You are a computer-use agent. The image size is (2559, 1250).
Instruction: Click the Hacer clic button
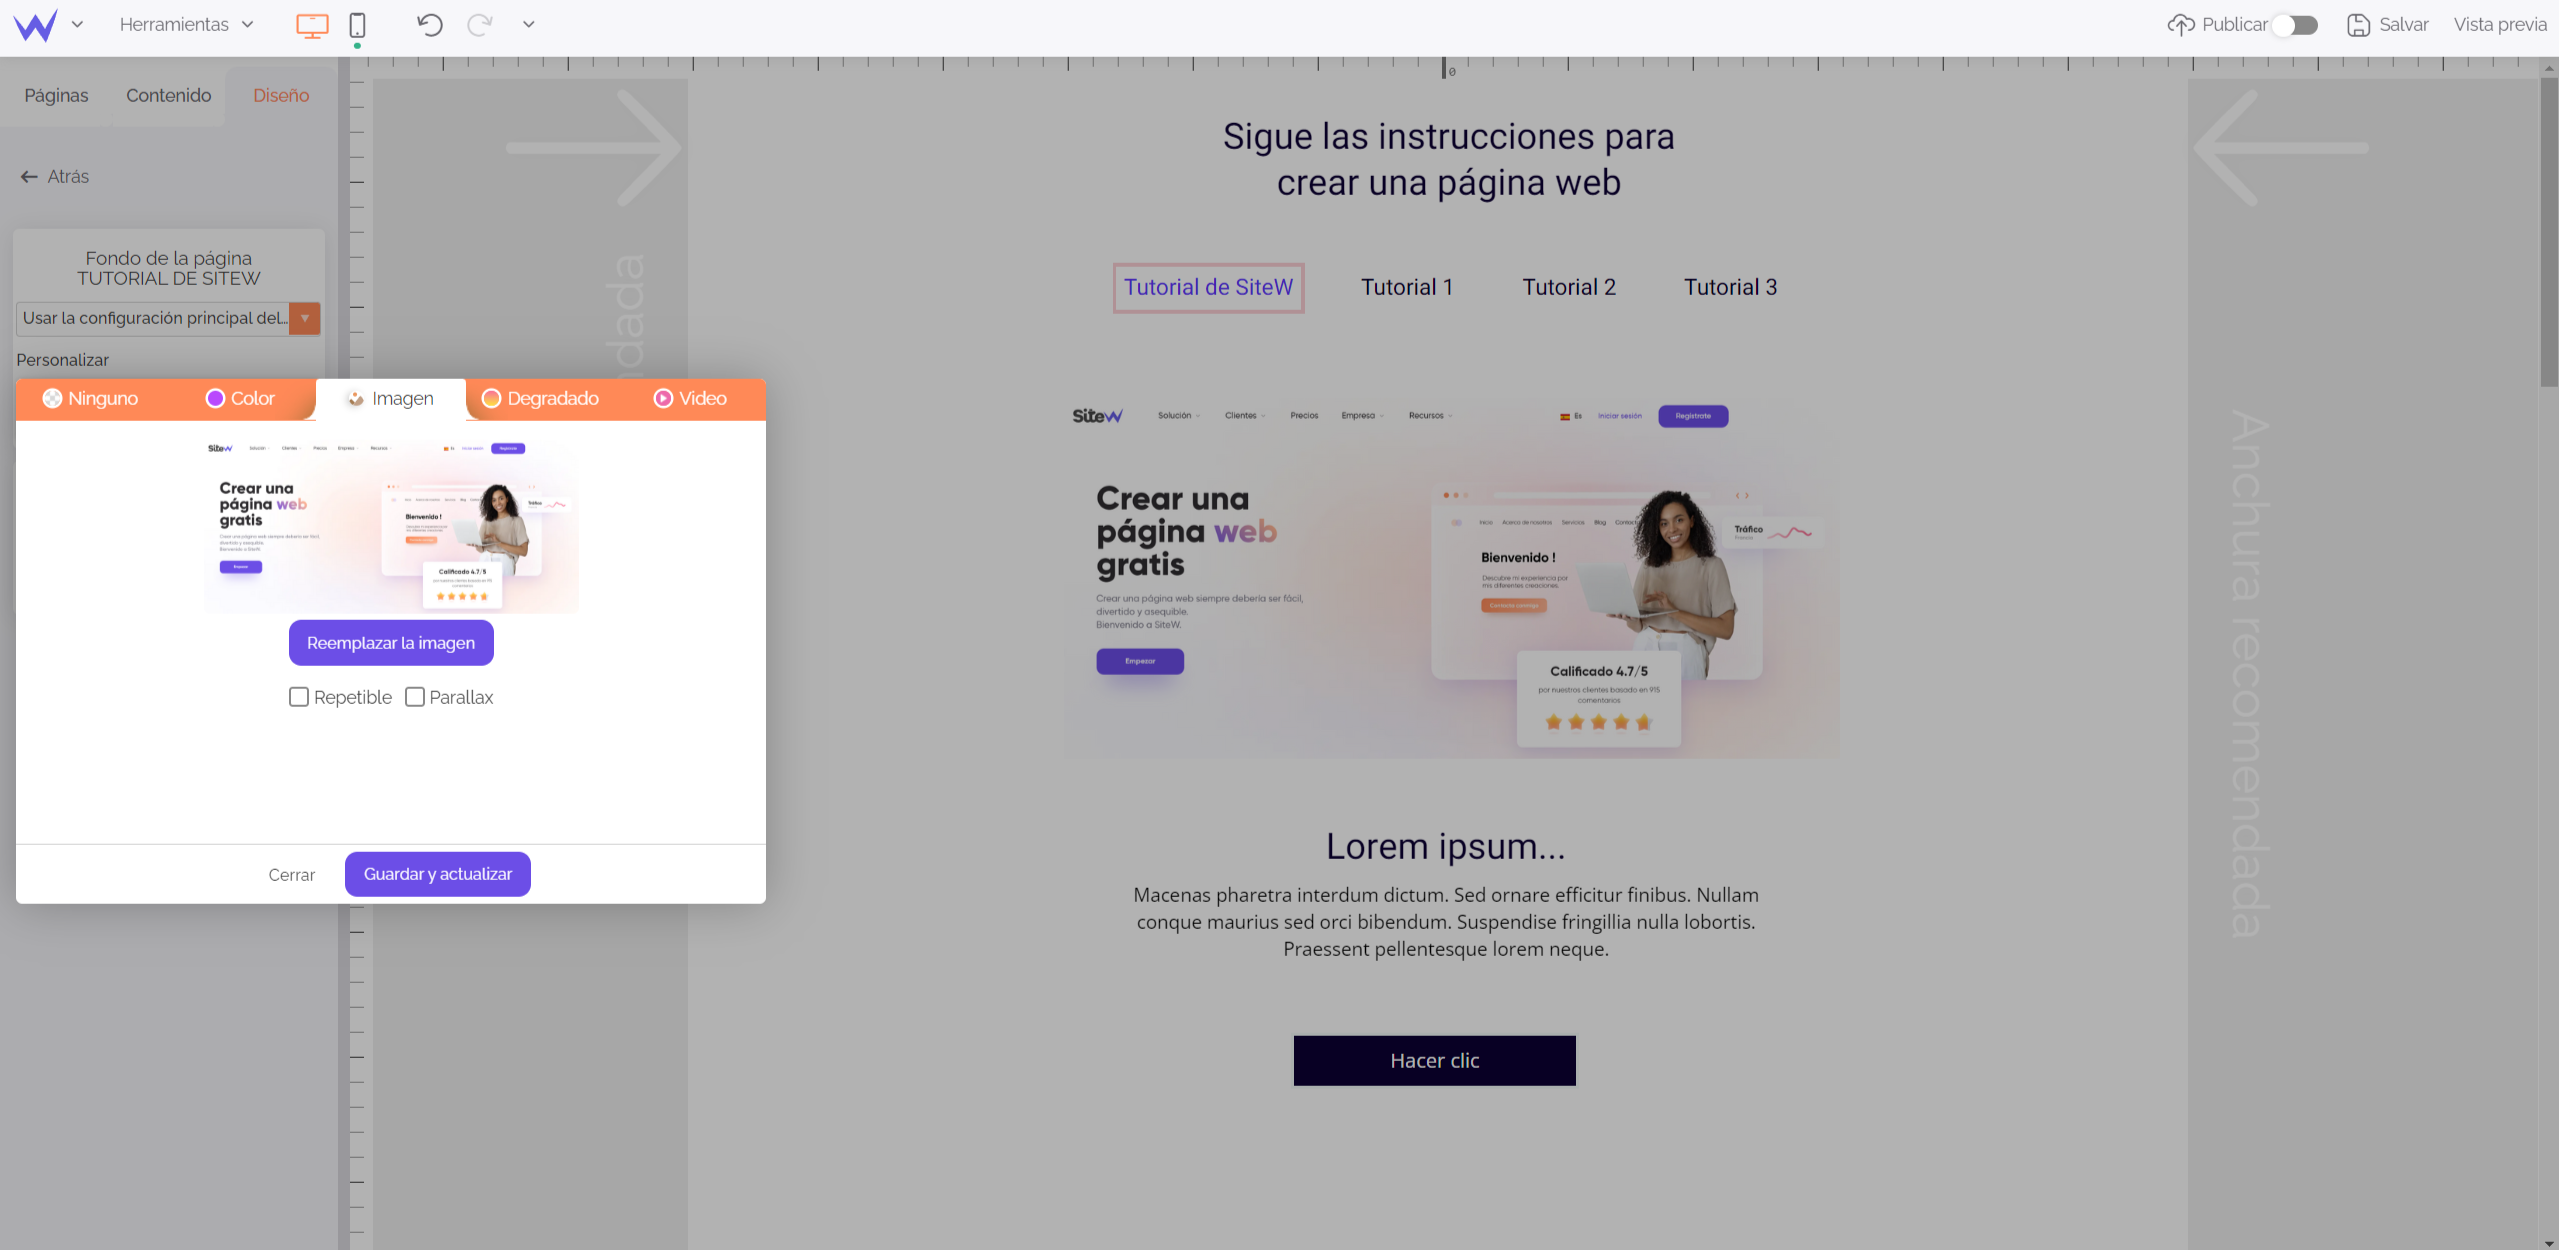[1435, 1061]
